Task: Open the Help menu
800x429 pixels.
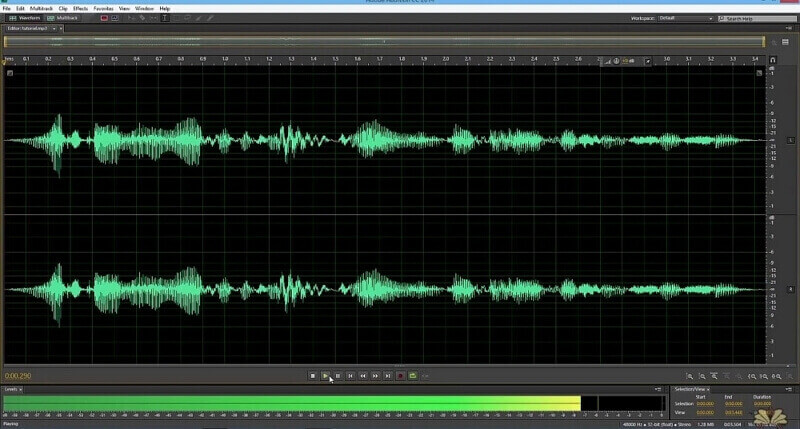Action: [x=165, y=9]
